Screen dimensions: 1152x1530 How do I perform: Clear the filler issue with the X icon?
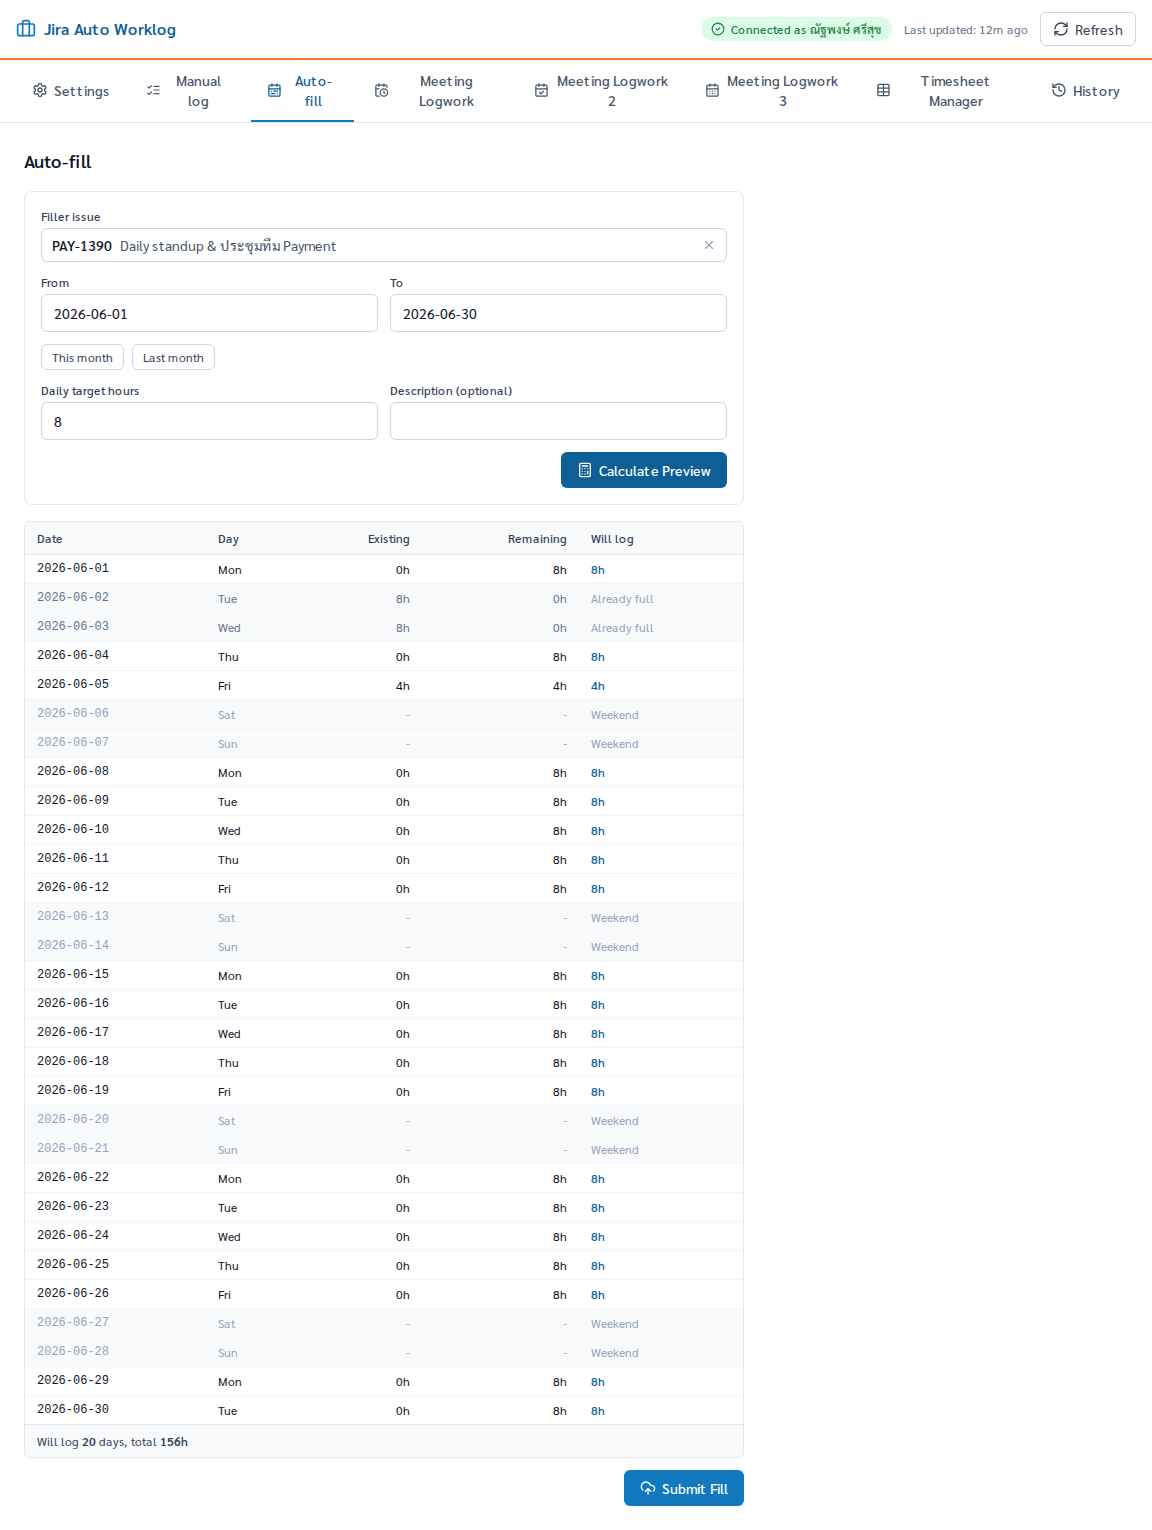click(x=709, y=245)
